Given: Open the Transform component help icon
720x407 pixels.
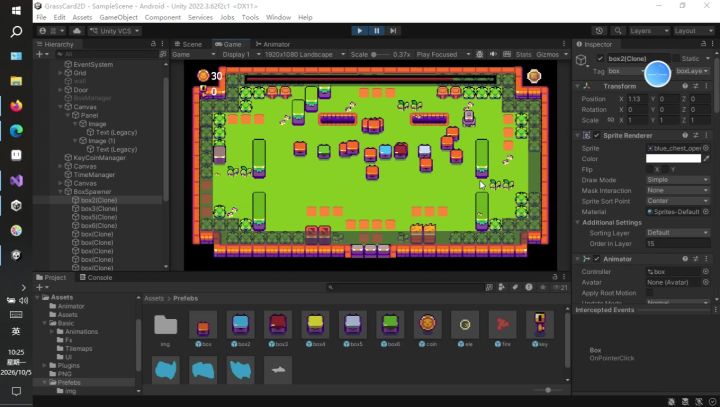Looking at the screenshot, I should [x=685, y=86].
